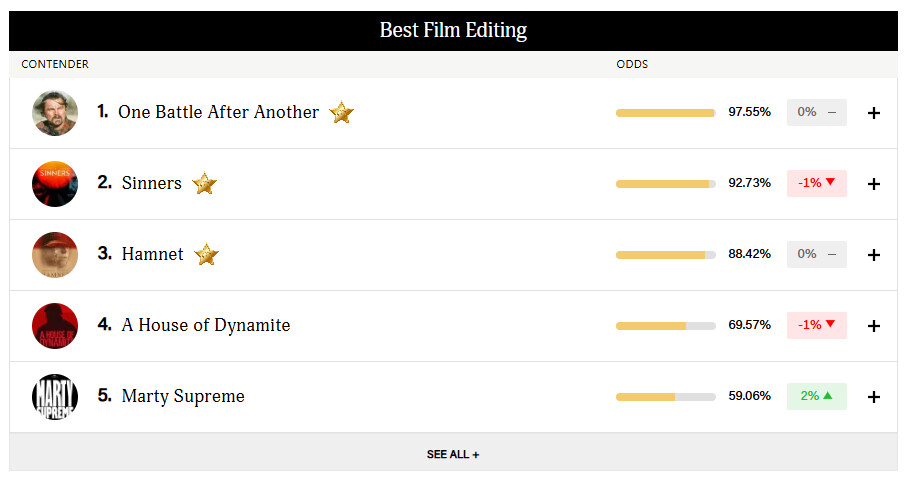Open the See All contenders list
908x480 pixels.
point(453,454)
